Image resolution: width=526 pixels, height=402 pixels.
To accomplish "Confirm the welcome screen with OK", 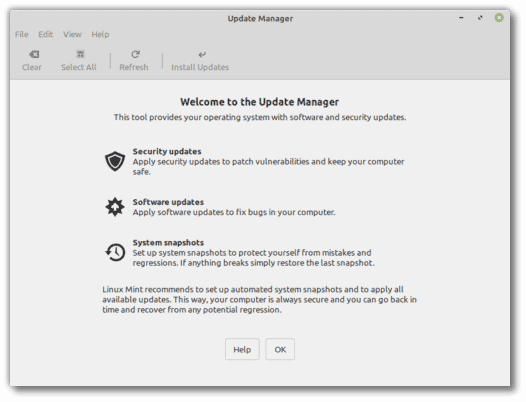I will pos(280,349).
